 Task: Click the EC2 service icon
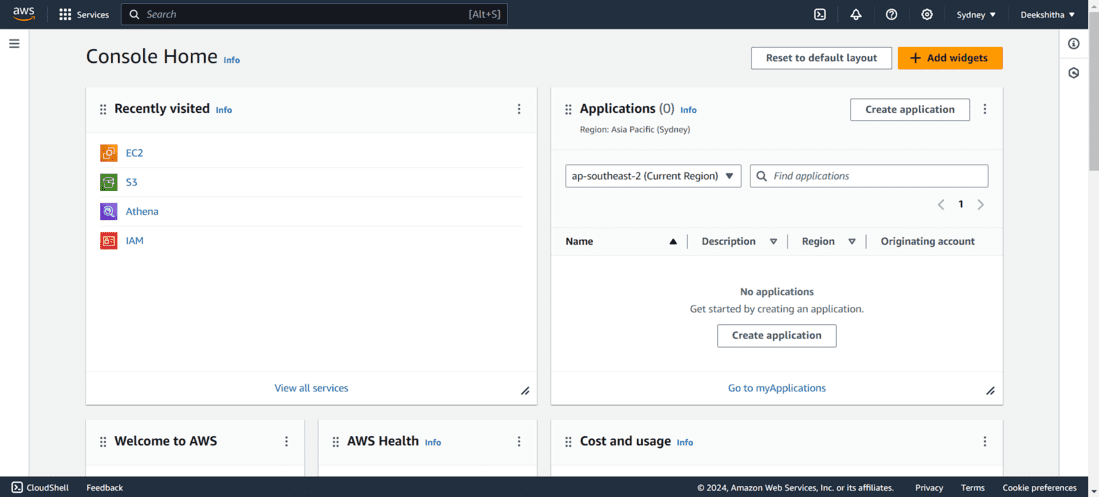(x=109, y=153)
